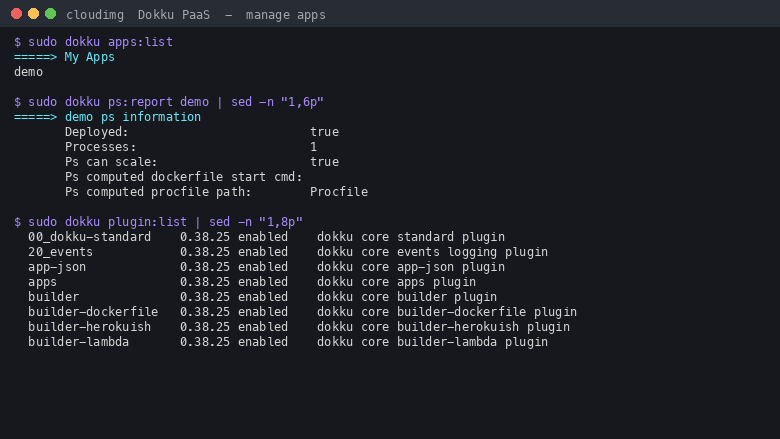Click 'dokku core builder-dockerfile plugin' description
The width and height of the screenshot is (780, 439).
tap(447, 312)
